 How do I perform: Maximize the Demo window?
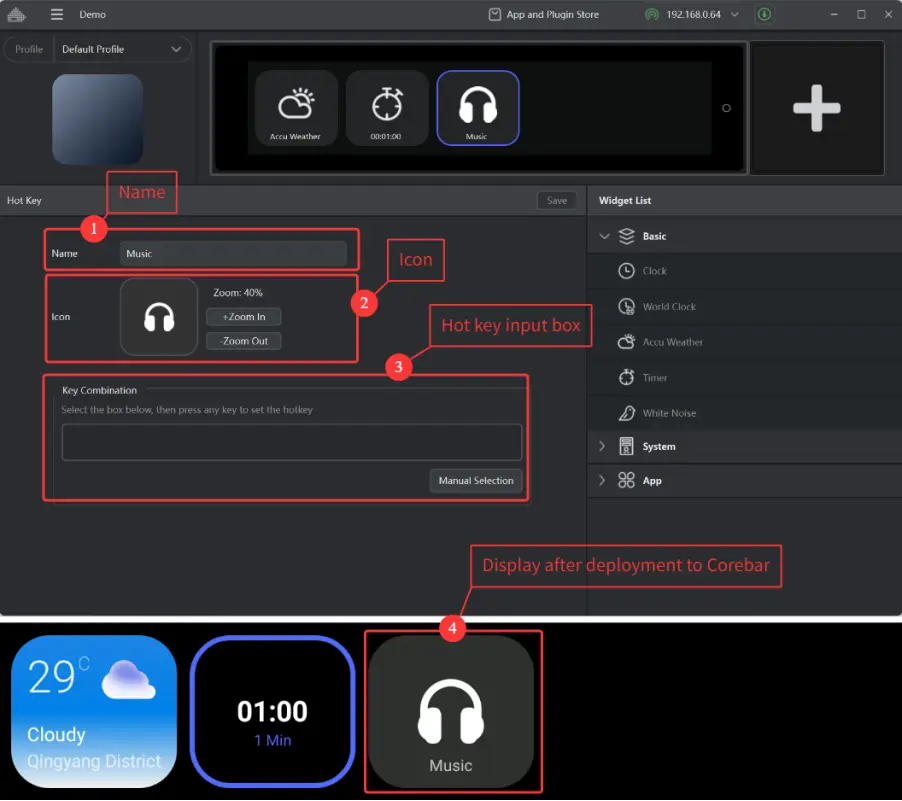coord(861,14)
